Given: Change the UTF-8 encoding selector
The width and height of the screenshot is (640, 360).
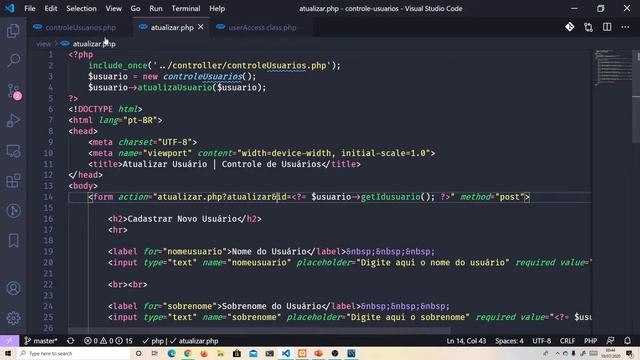Looking at the screenshot, I should click(x=542, y=340).
